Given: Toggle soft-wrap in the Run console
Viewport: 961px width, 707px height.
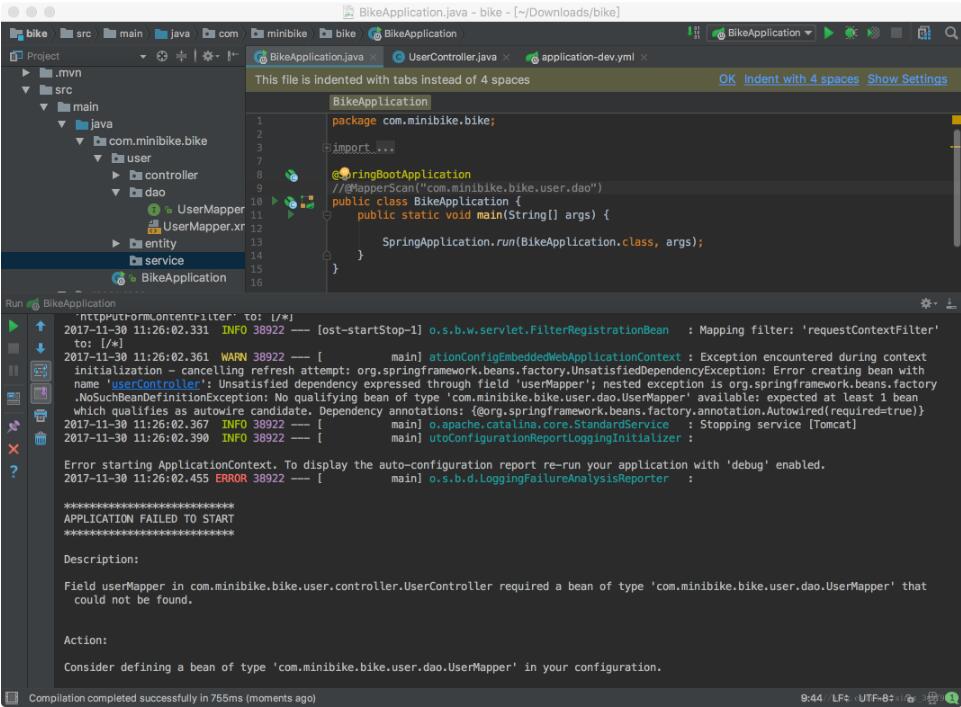Looking at the screenshot, I should [x=40, y=370].
